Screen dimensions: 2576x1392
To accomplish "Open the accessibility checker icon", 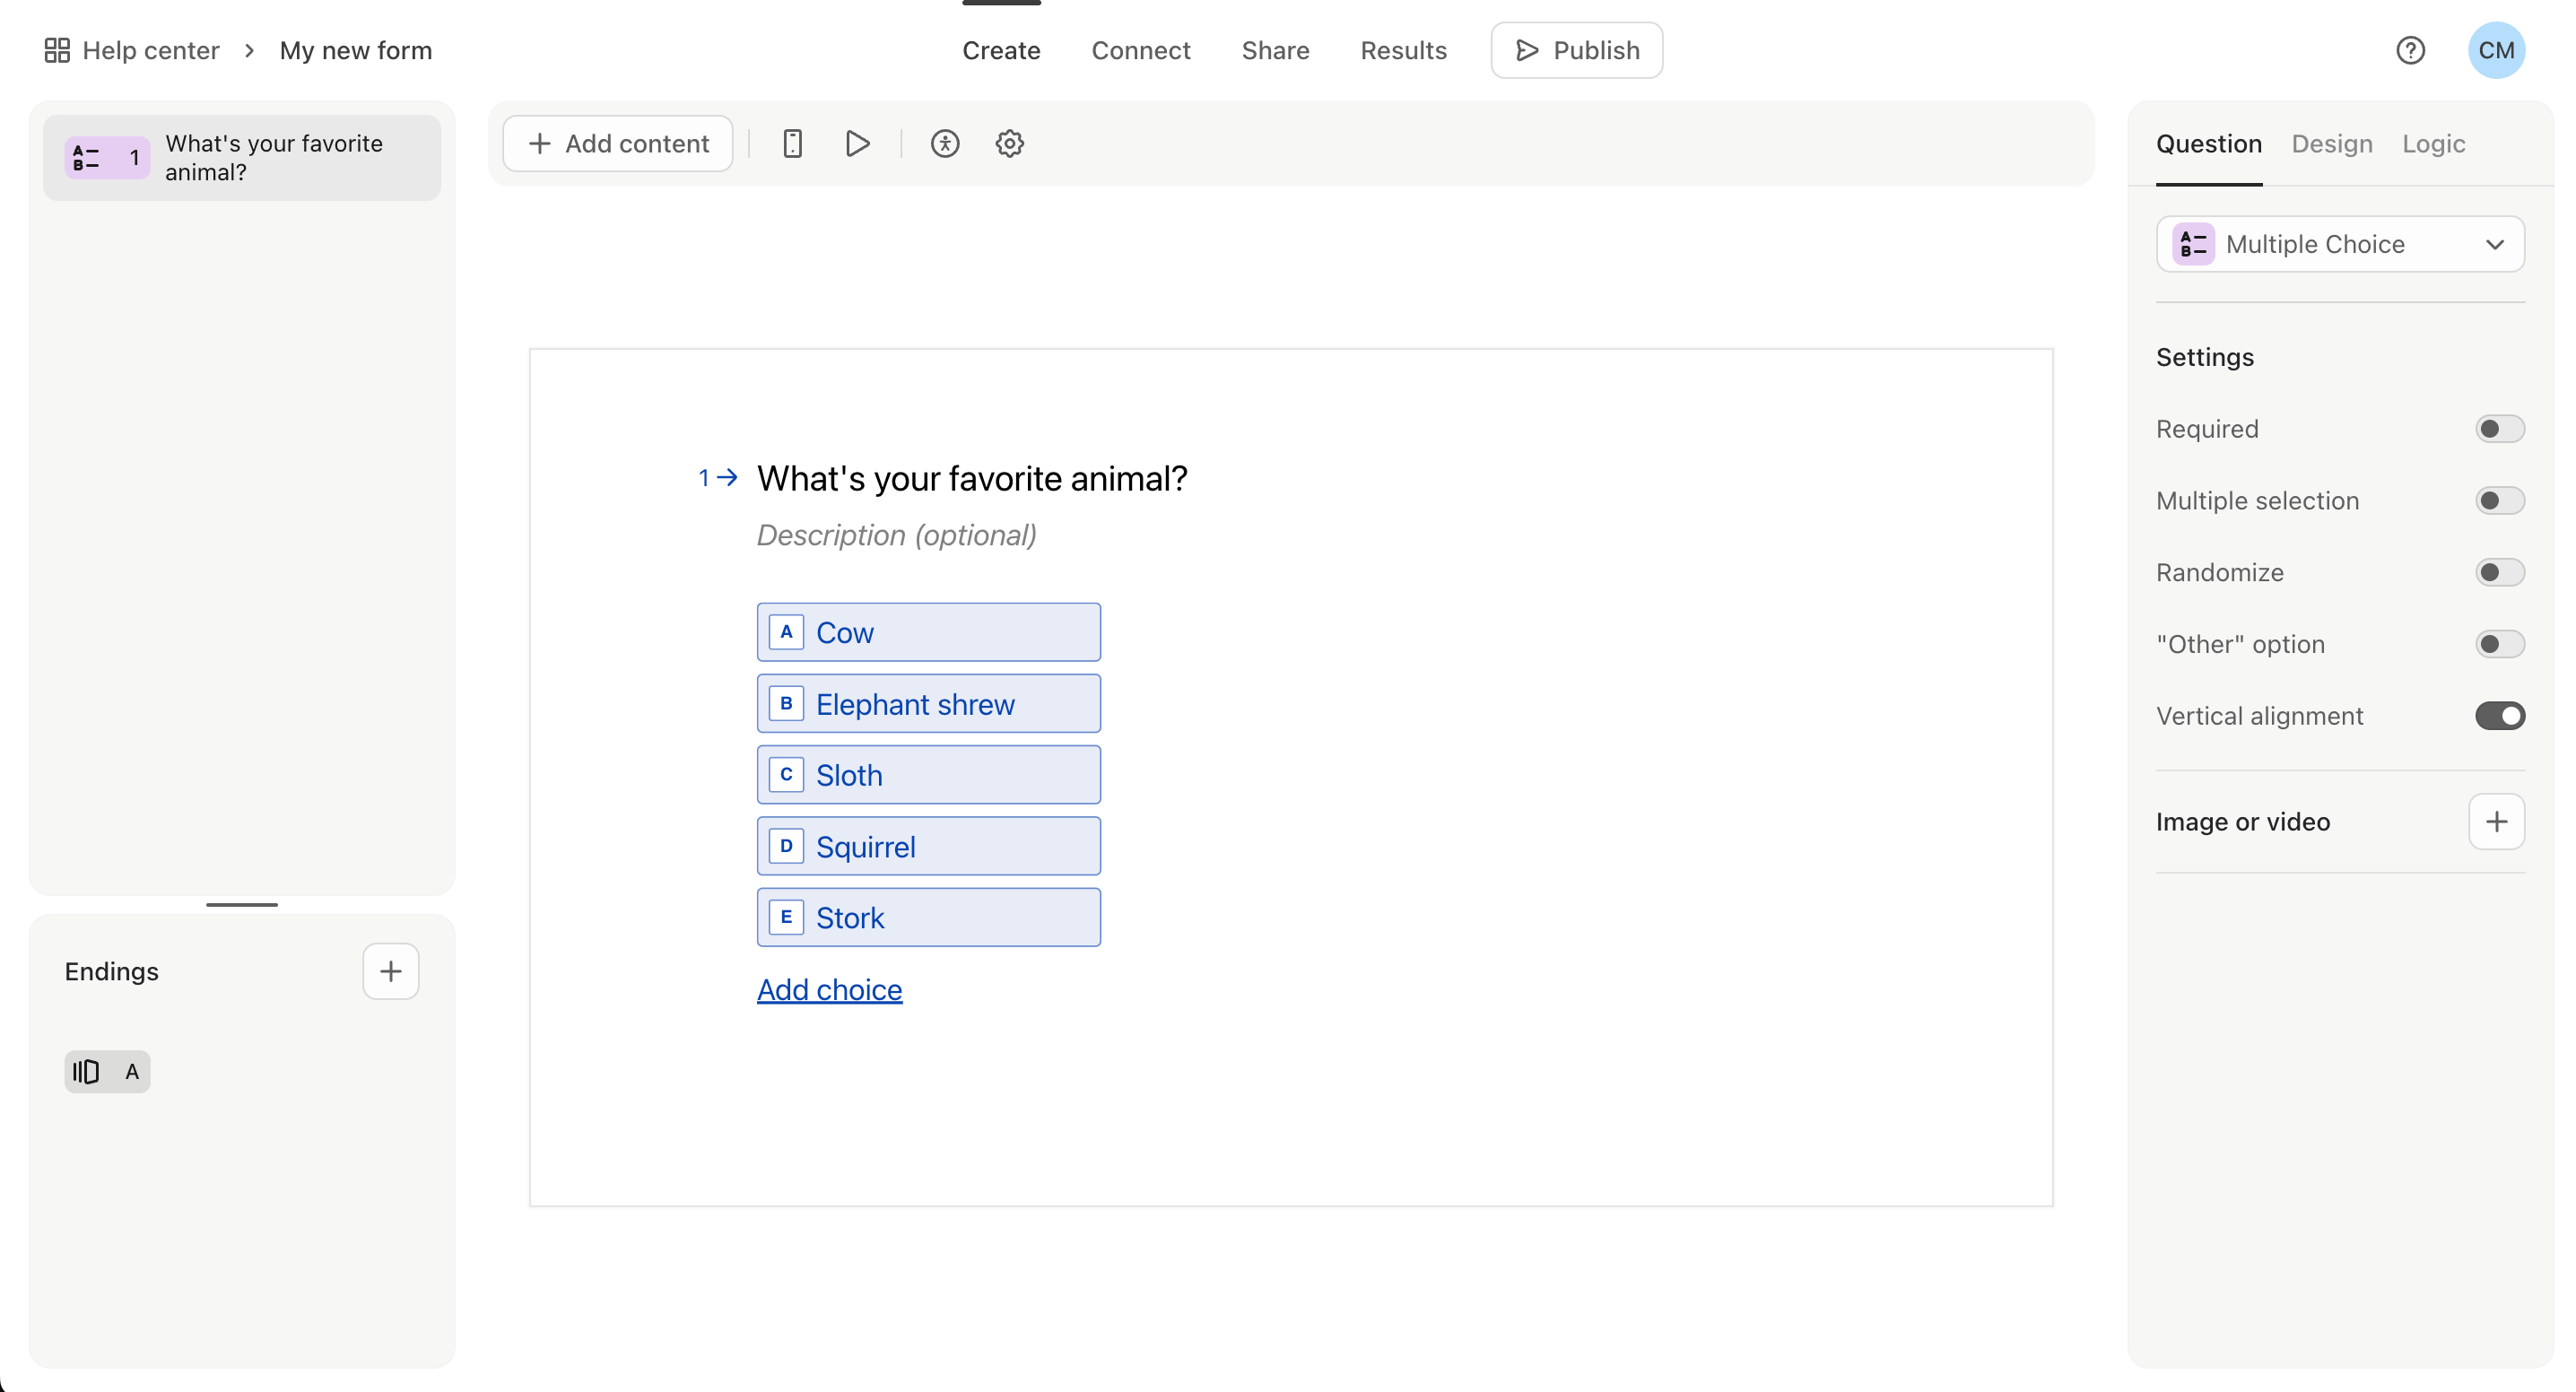I will coord(945,143).
